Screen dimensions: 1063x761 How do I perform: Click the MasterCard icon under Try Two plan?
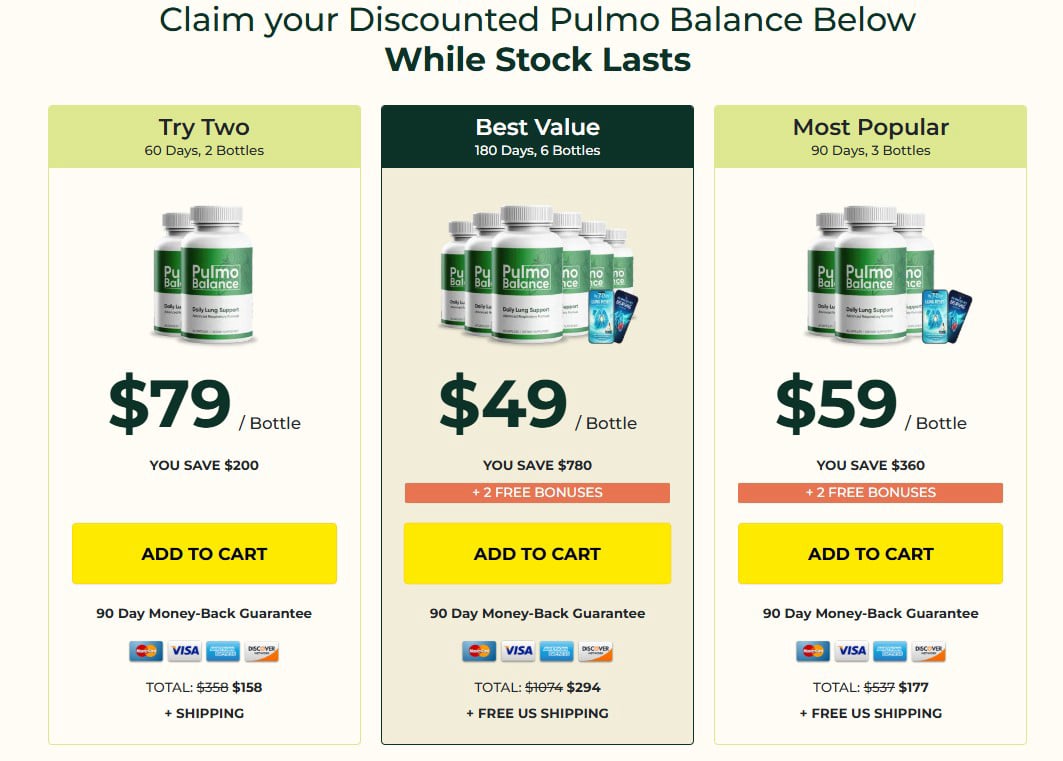pyautogui.click(x=145, y=650)
